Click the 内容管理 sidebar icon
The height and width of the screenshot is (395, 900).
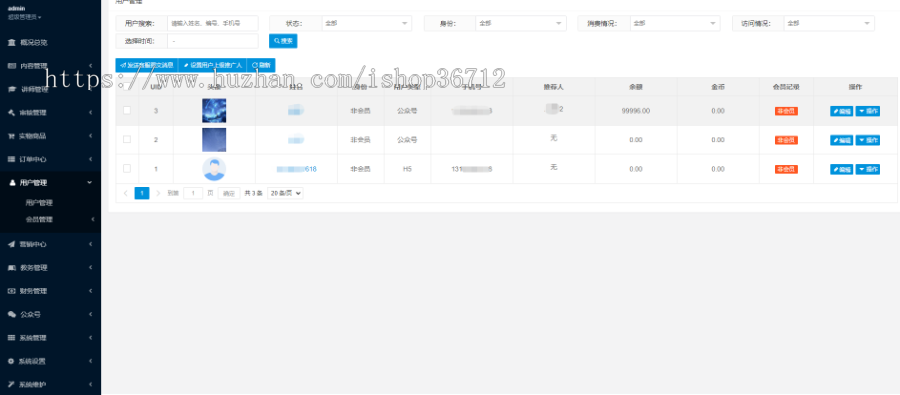[11, 66]
